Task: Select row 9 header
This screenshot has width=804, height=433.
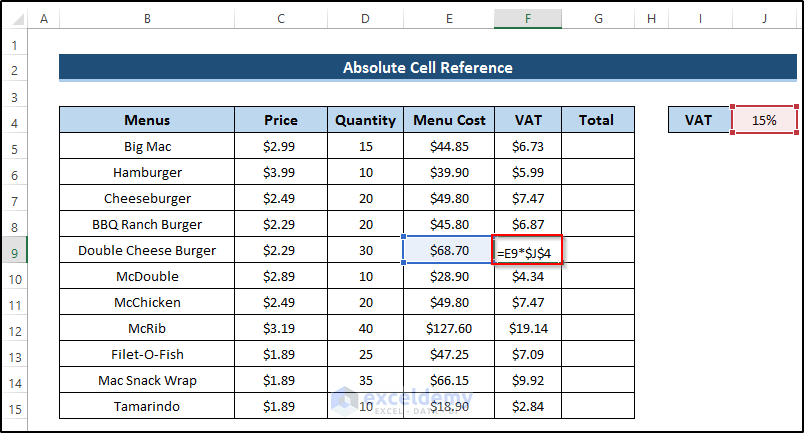Action: coord(15,250)
